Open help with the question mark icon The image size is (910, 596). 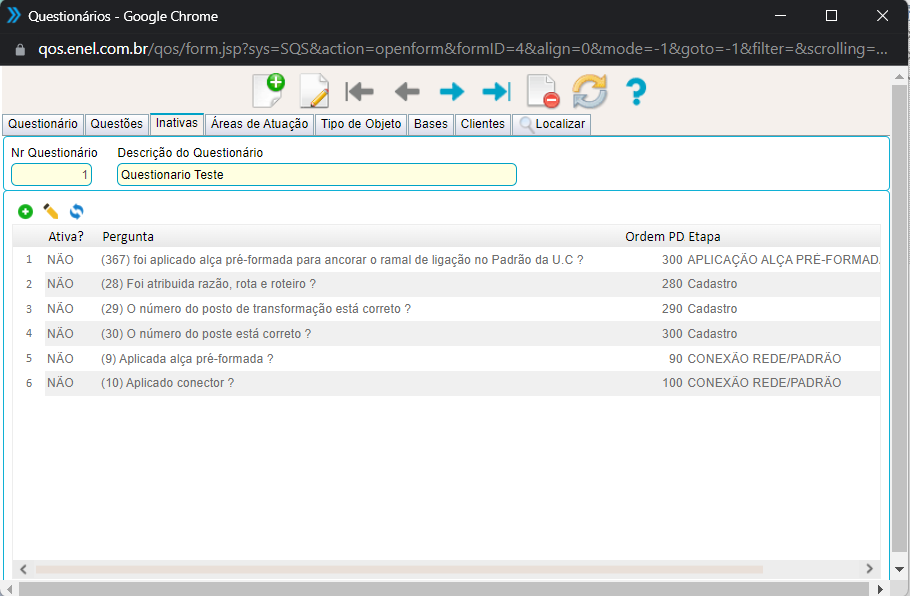636,92
